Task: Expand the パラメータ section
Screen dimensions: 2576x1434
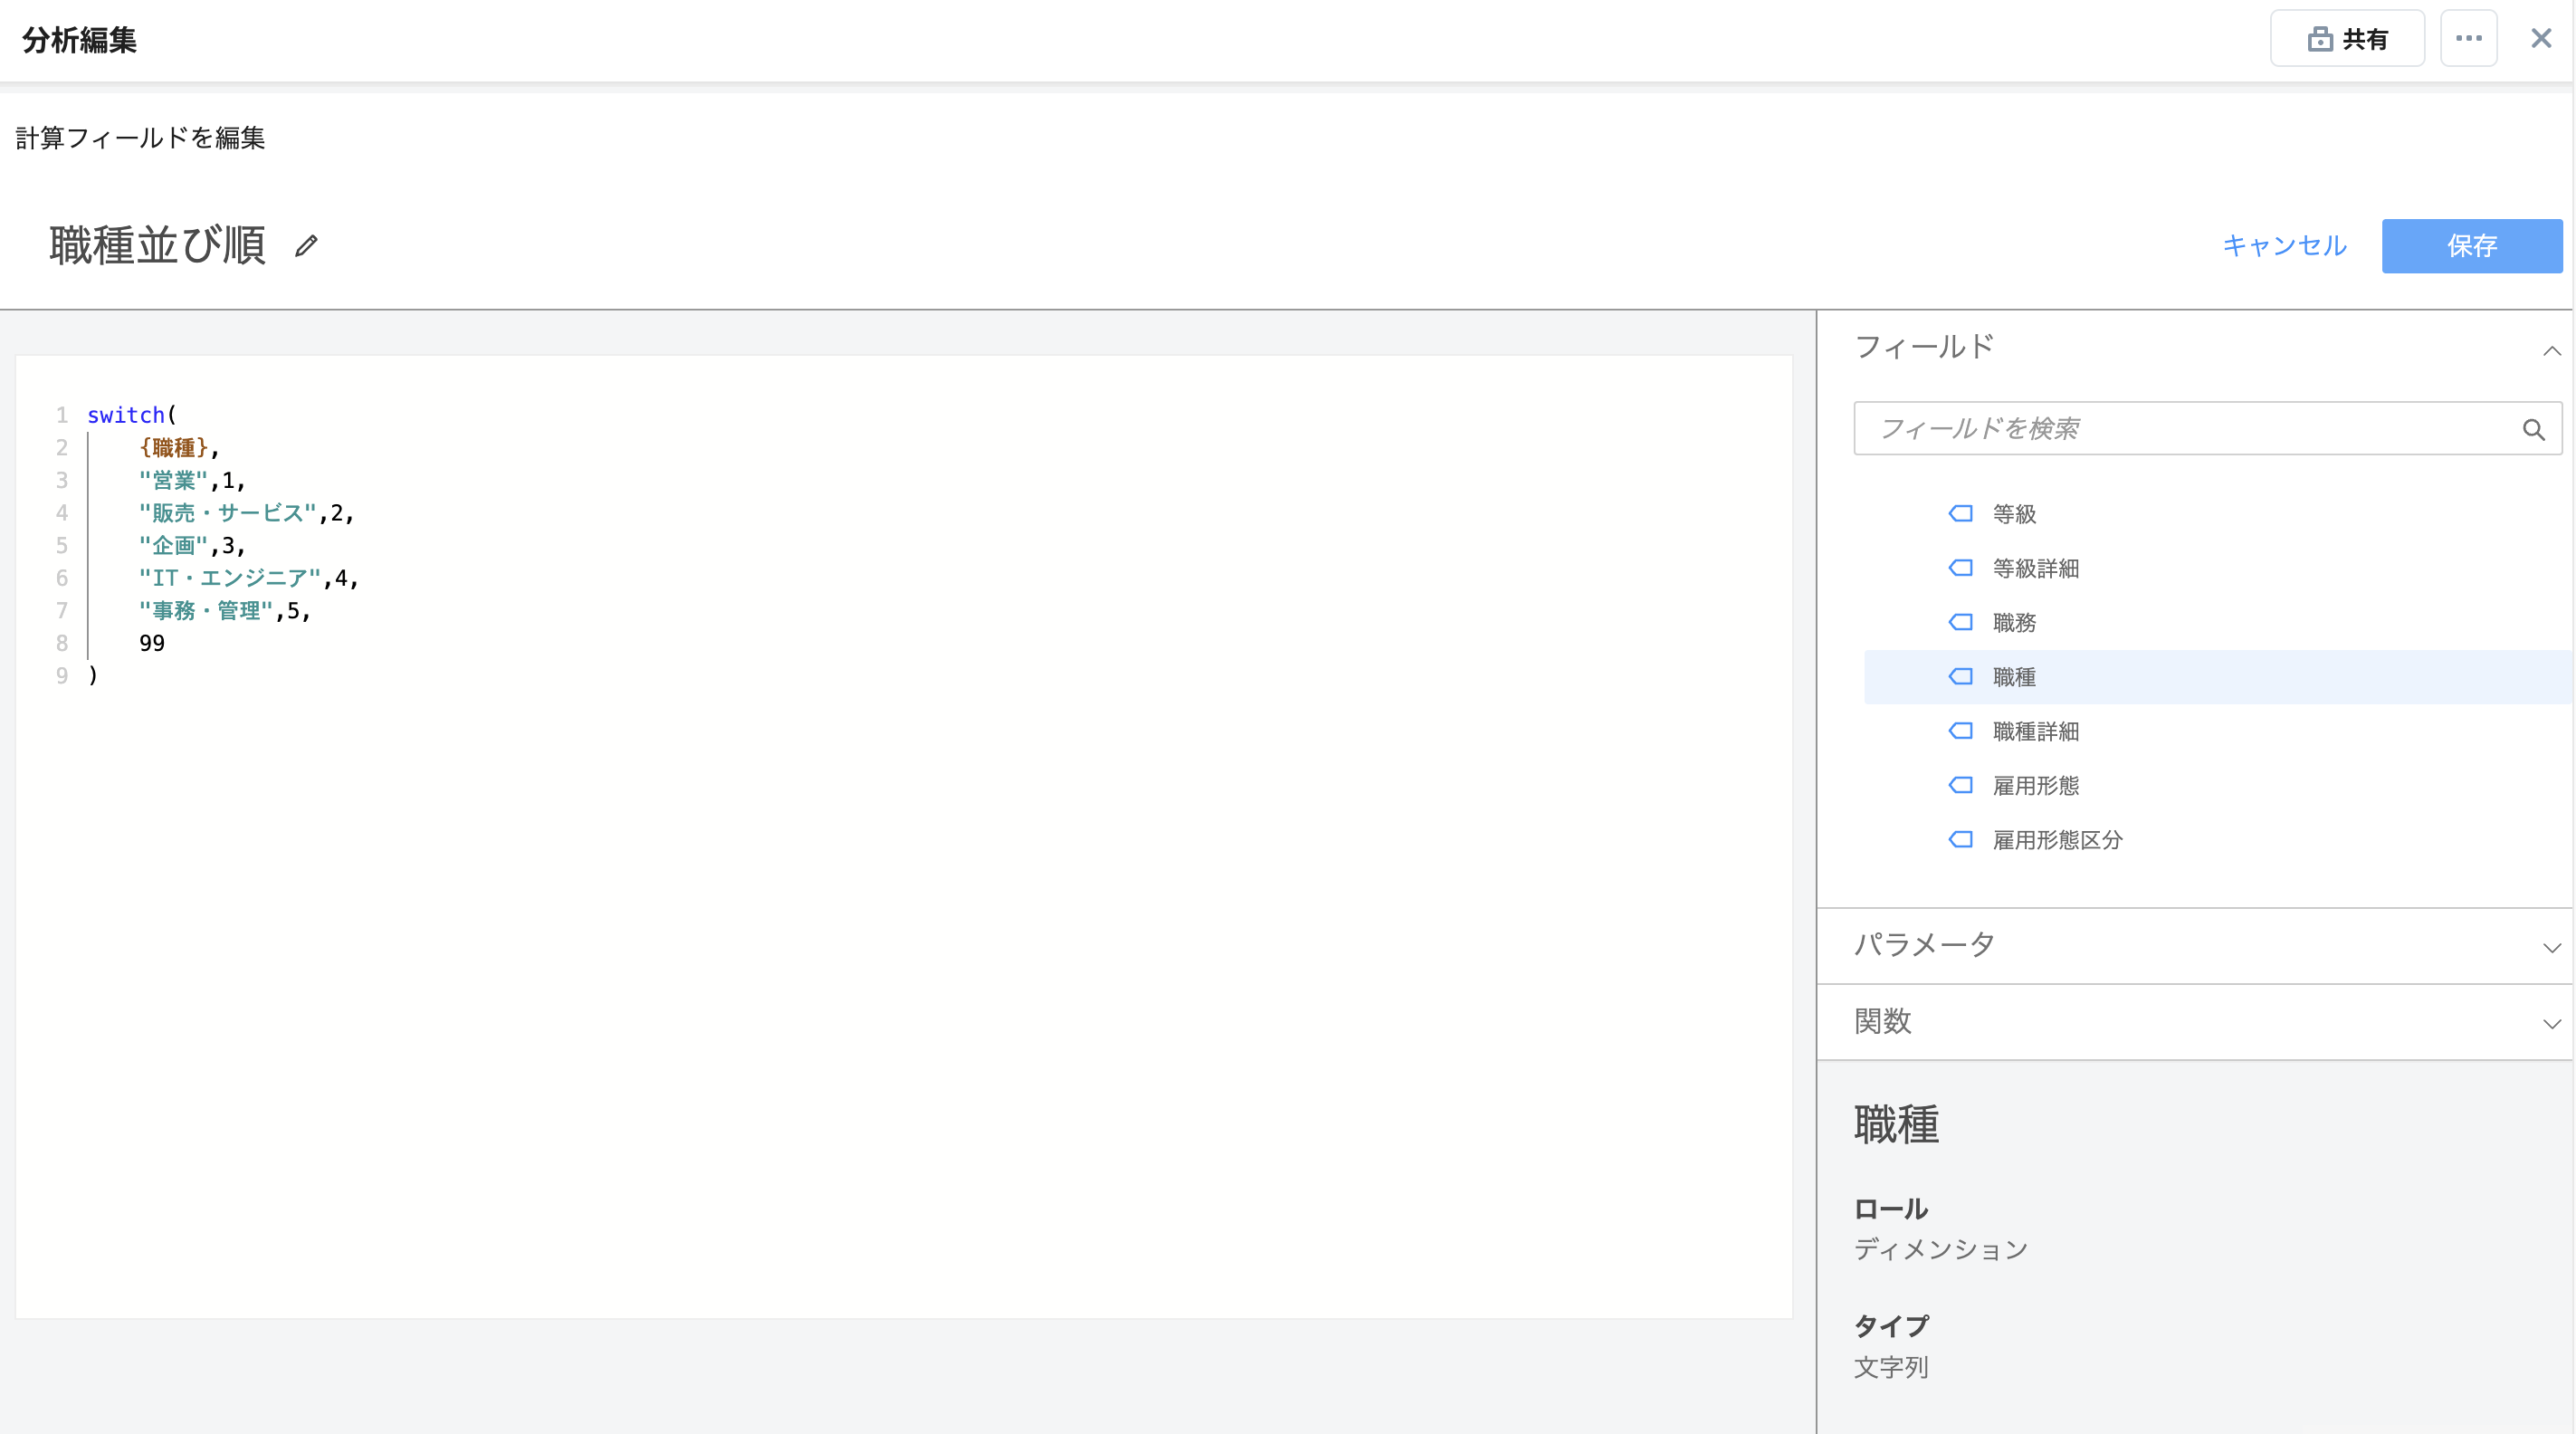Action: click(2551, 946)
